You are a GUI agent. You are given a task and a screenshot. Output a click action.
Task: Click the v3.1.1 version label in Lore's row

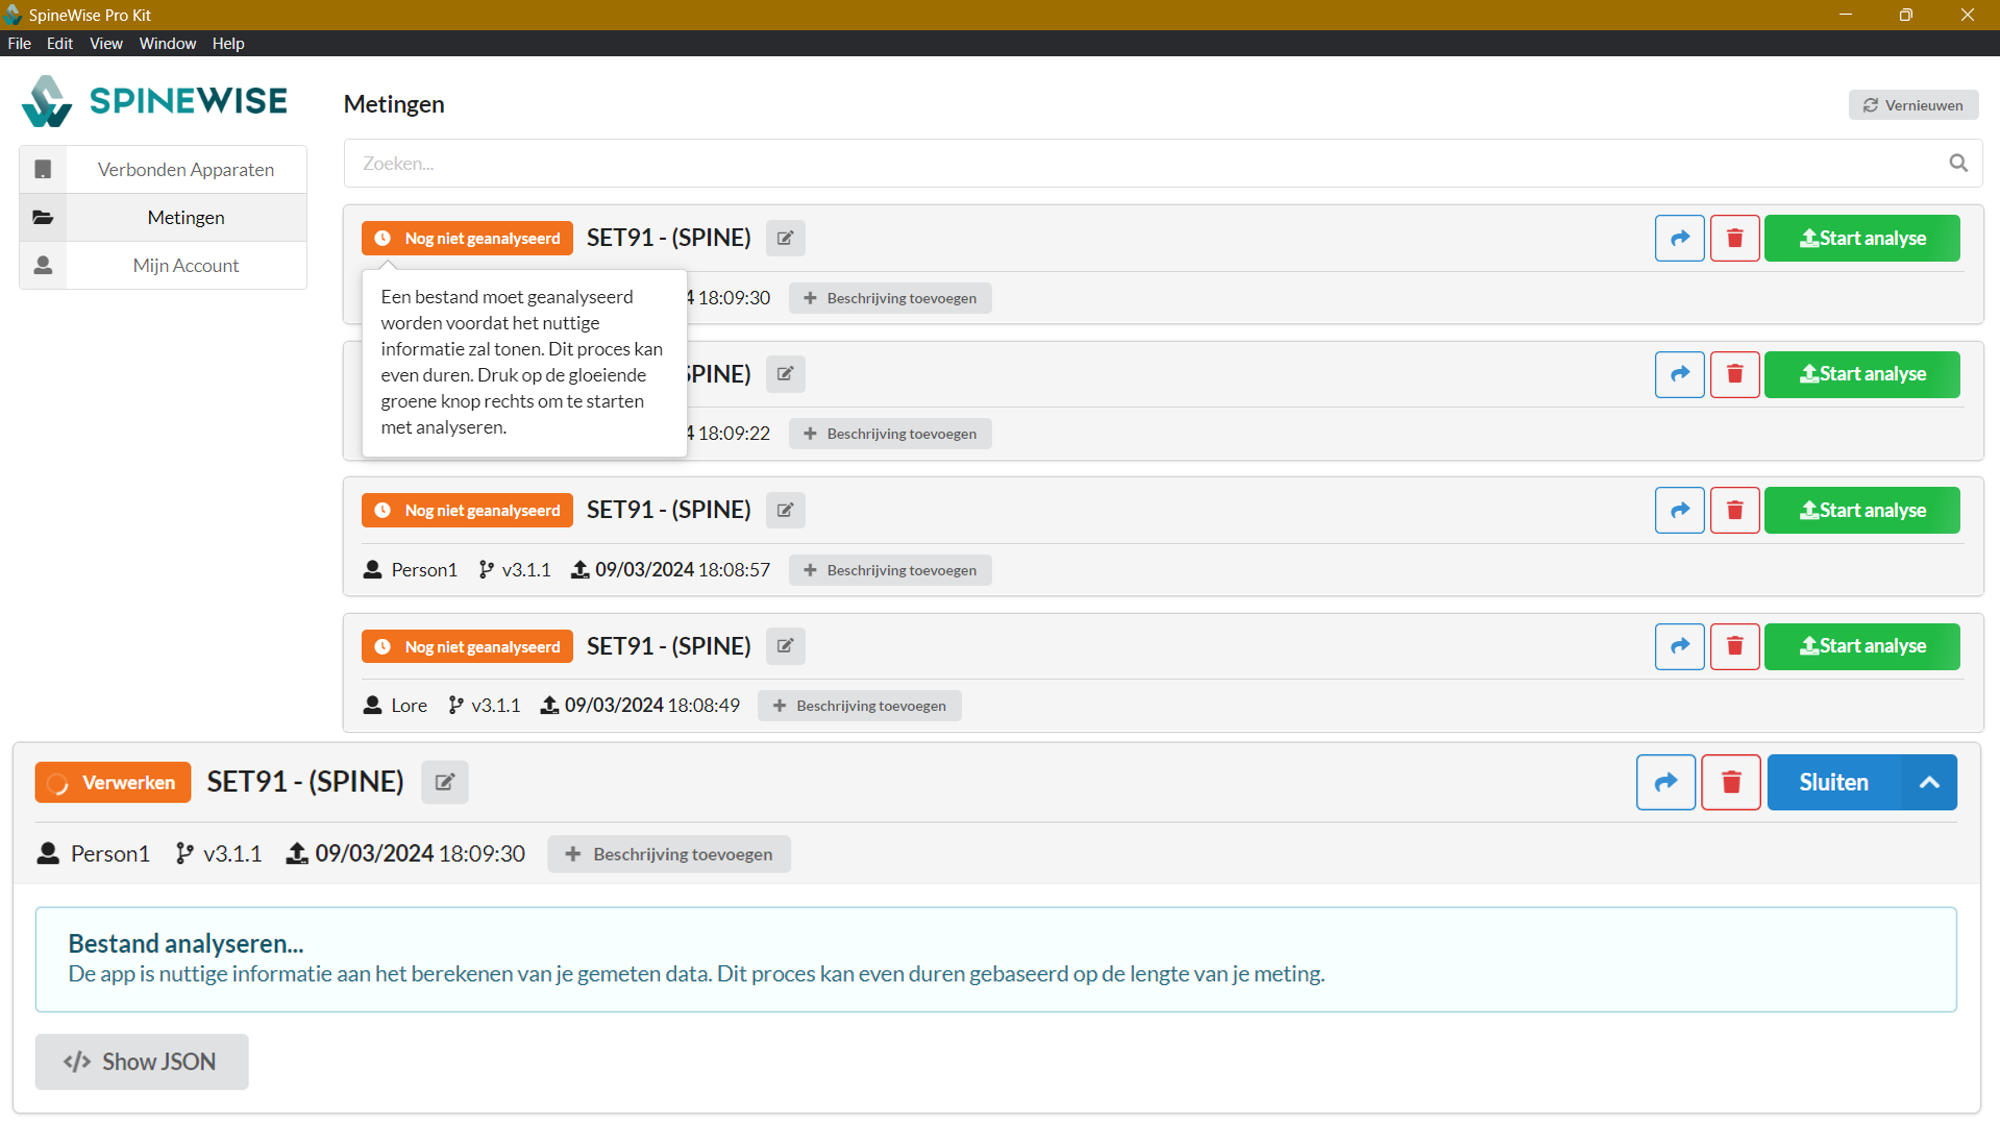tap(496, 705)
